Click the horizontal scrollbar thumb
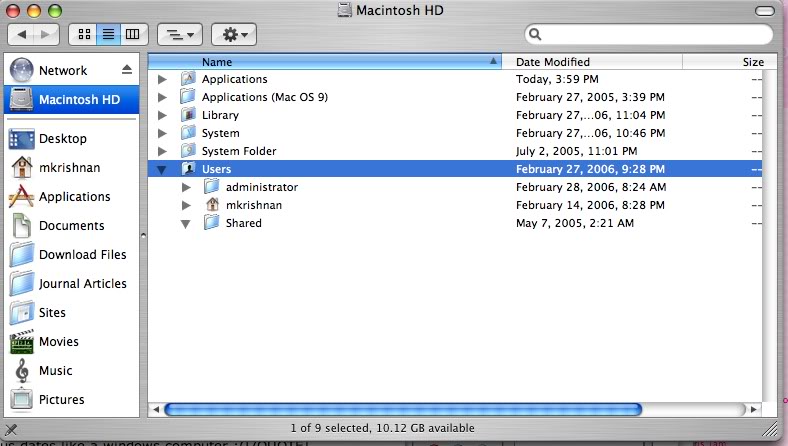Viewport: 788px width, 446px height. [403, 409]
